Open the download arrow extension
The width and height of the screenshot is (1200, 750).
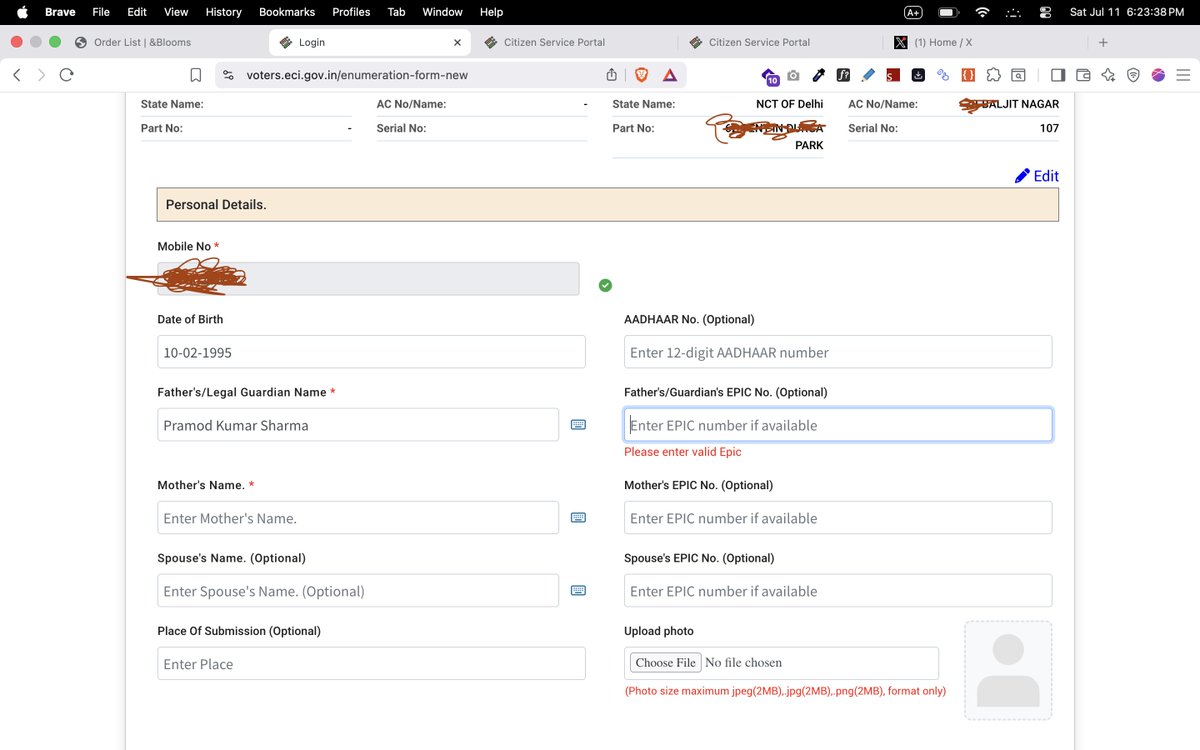click(918, 75)
